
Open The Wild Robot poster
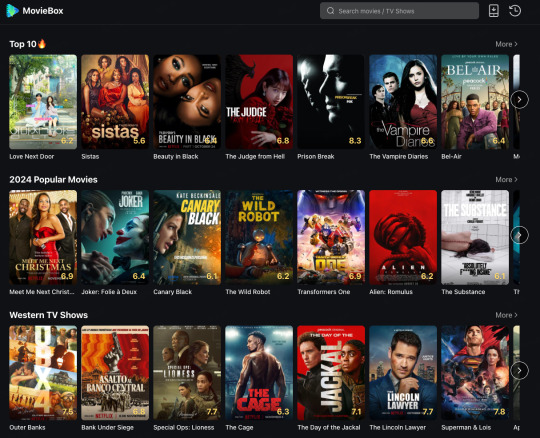click(x=259, y=237)
